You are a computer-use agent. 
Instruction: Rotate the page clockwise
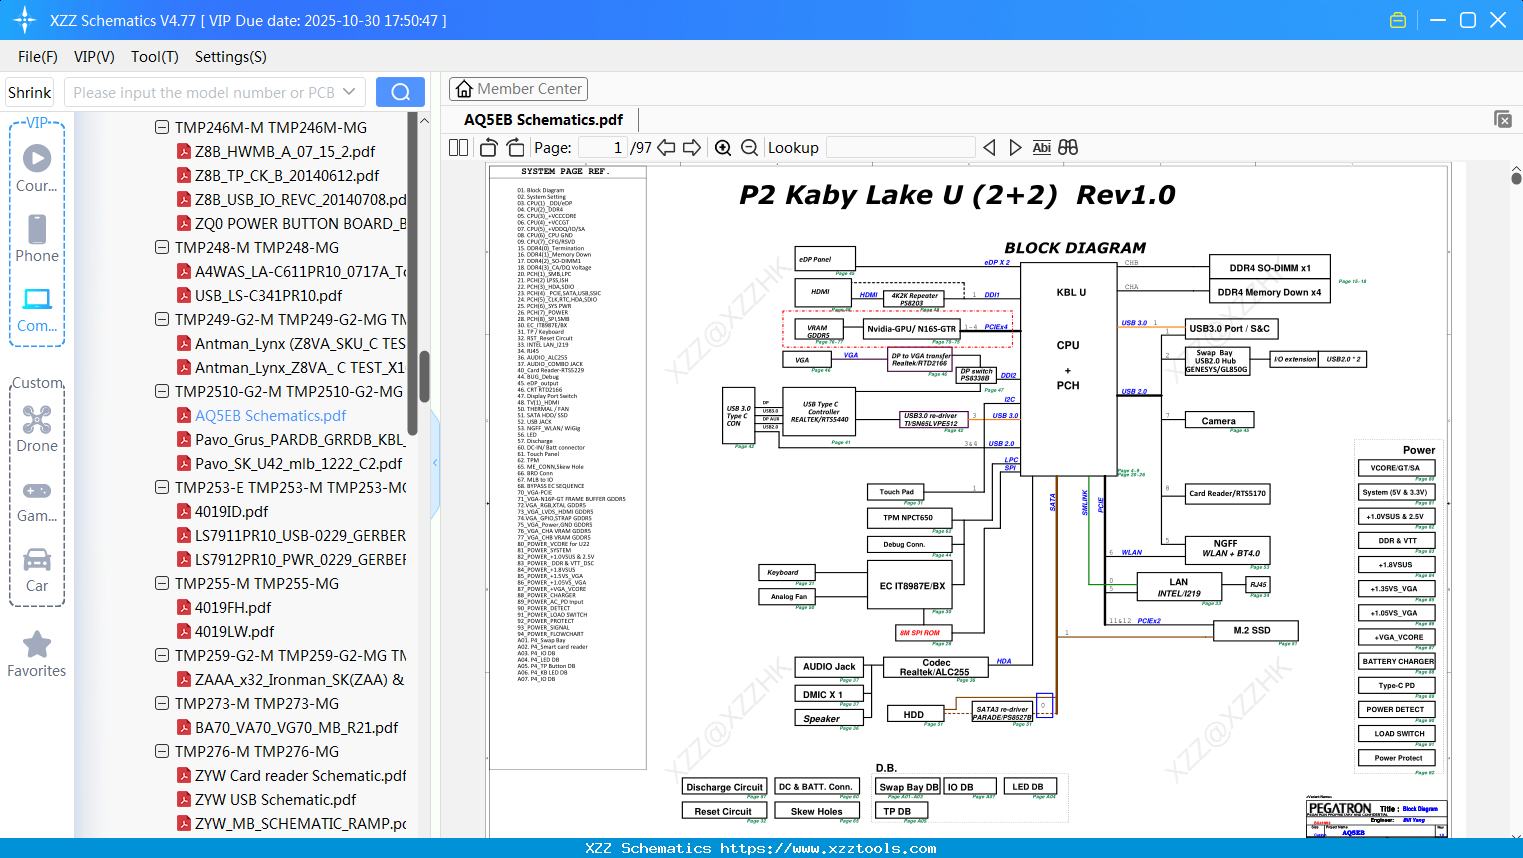(x=515, y=148)
